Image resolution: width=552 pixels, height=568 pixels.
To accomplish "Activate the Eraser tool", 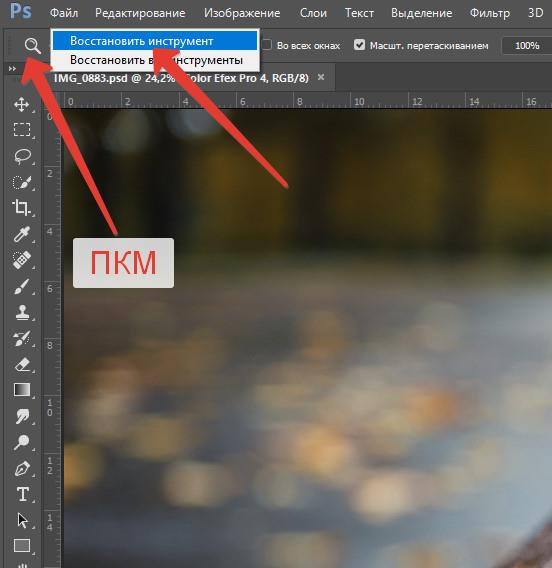I will click(22, 364).
